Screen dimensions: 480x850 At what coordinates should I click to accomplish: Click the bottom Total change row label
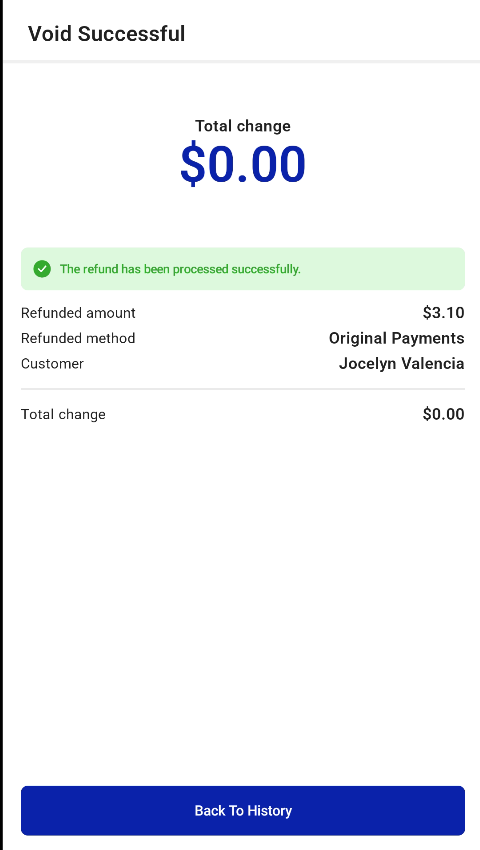pyautogui.click(x=63, y=414)
